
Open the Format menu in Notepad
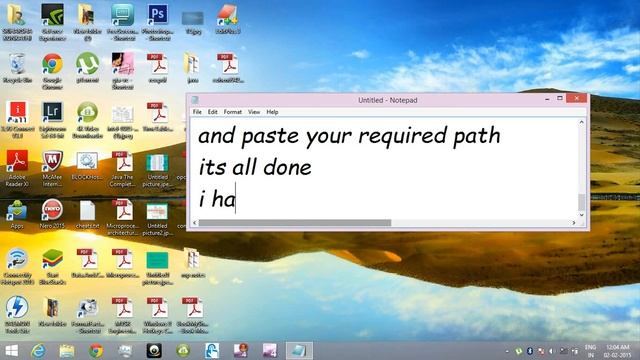pos(233,112)
